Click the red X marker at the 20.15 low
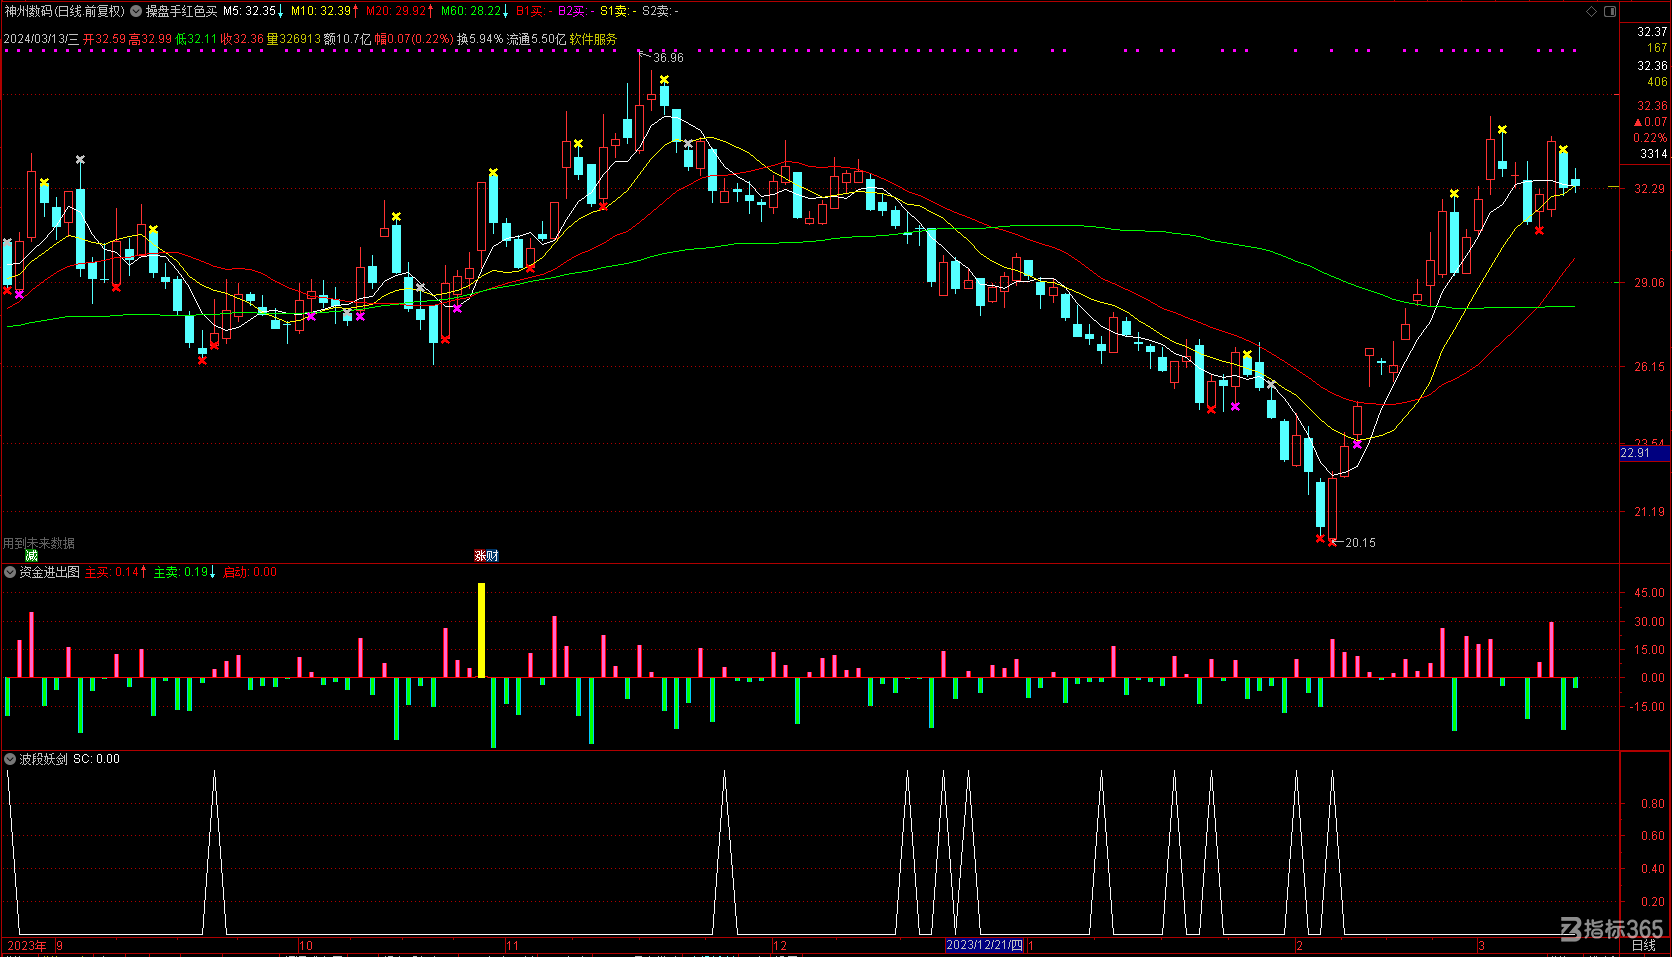The height and width of the screenshot is (957, 1672). (x=1331, y=542)
